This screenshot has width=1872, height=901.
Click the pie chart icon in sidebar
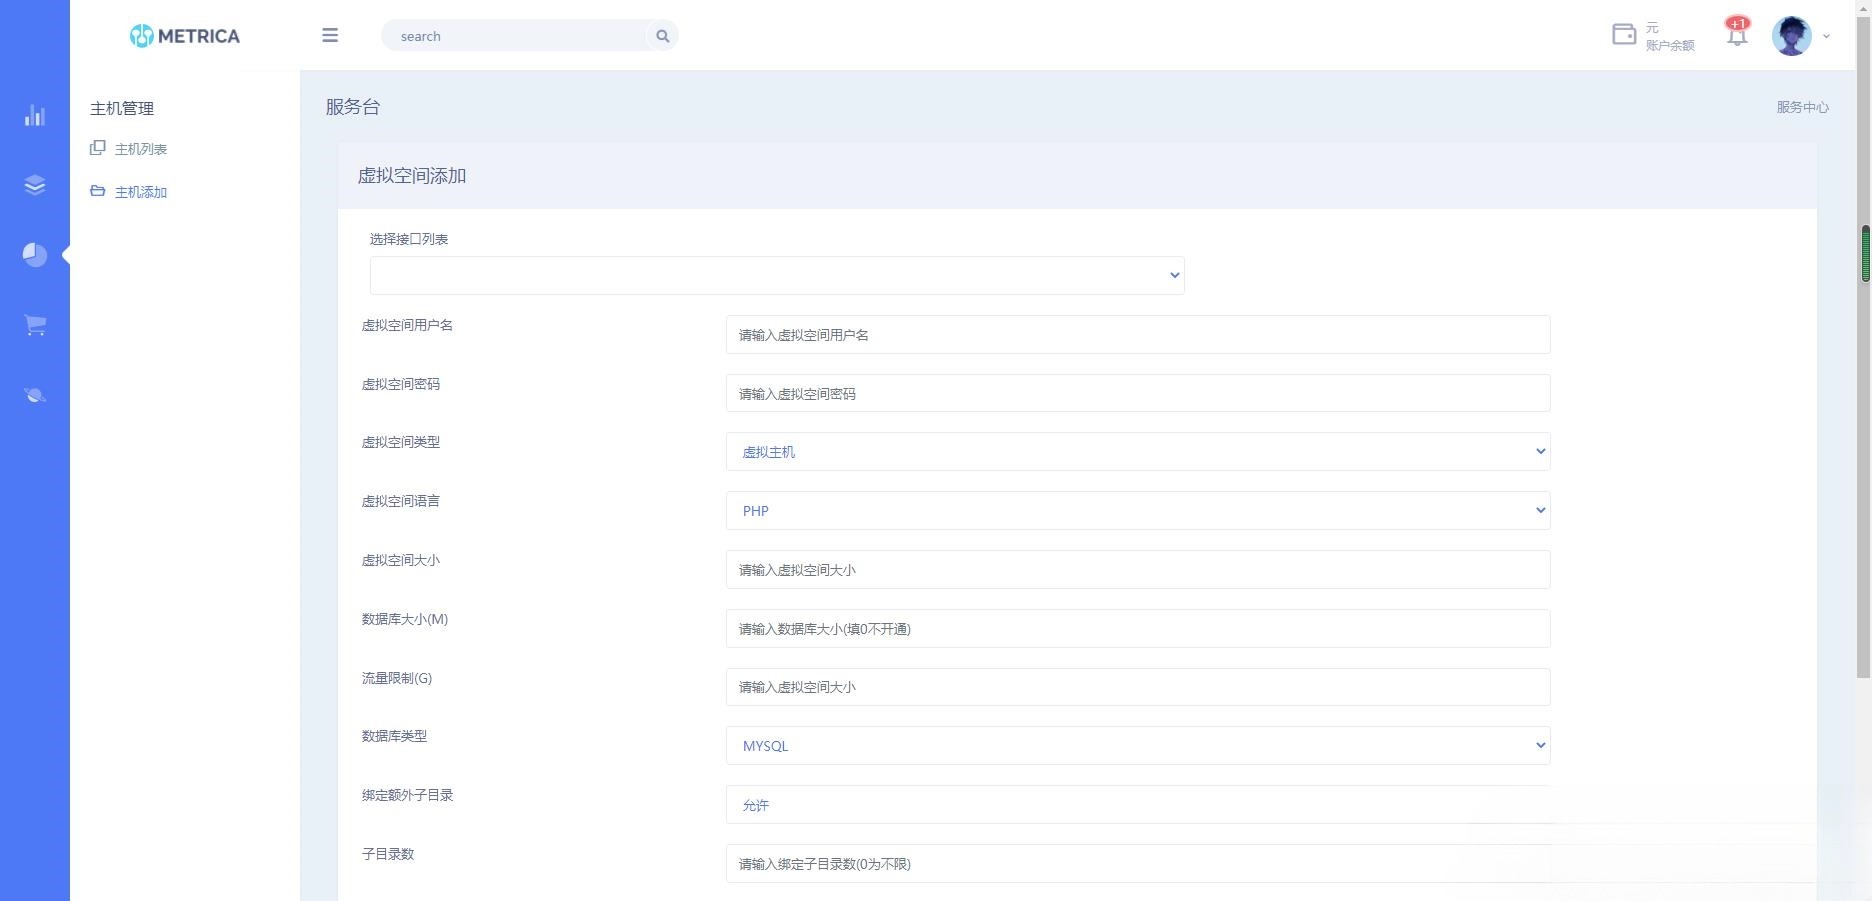[x=34, y=254]
